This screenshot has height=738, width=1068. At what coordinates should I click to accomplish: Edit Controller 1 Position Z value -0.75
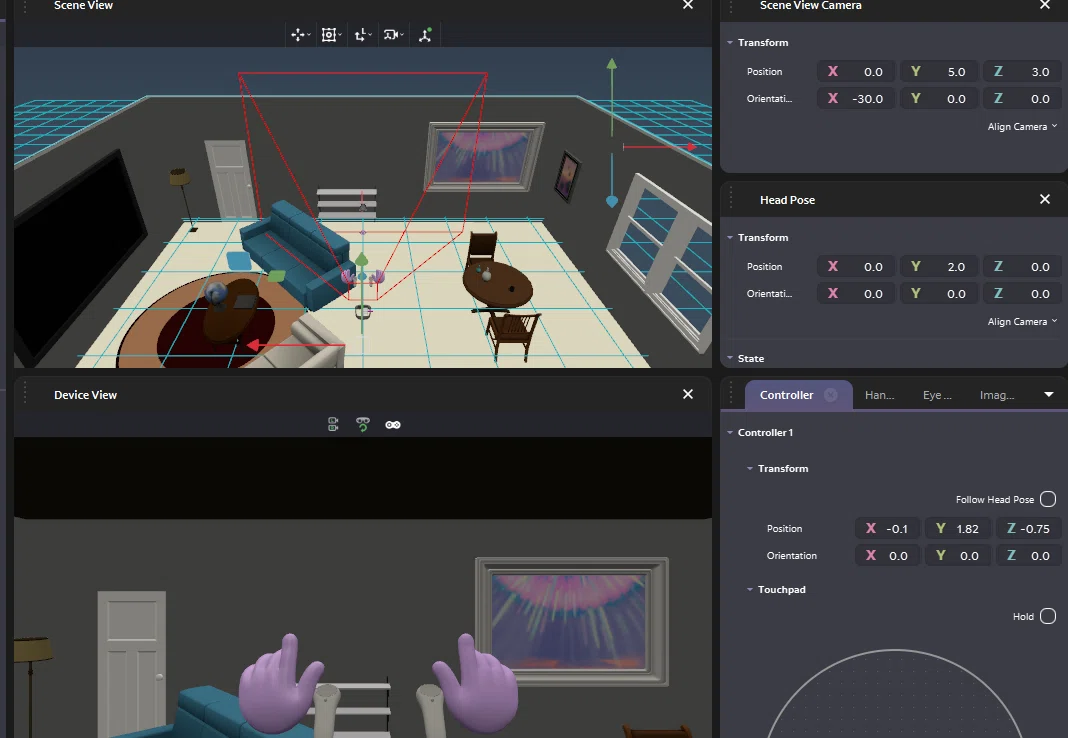(x=1028, y=528)
